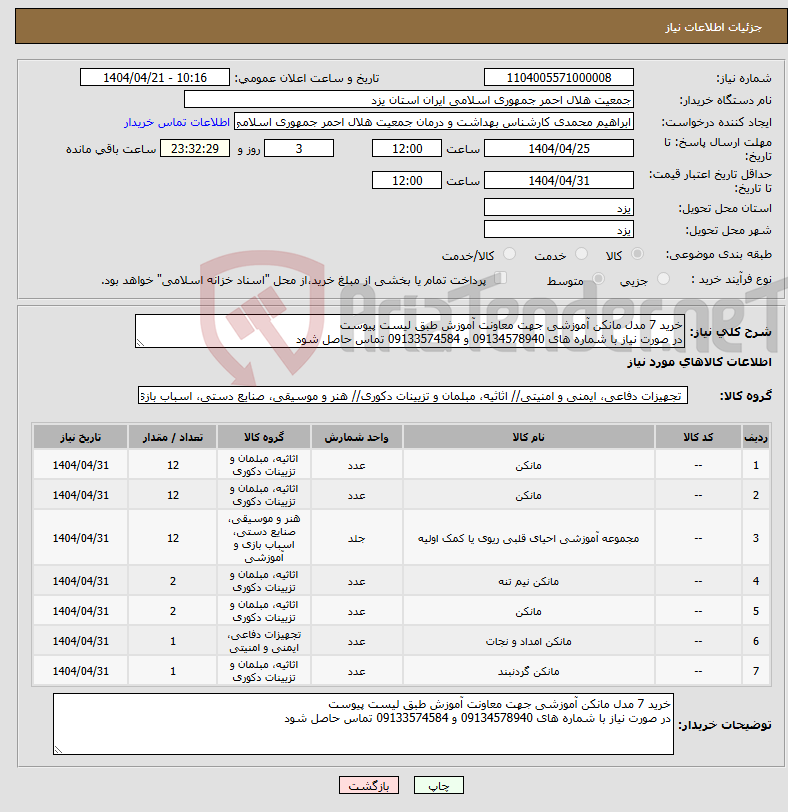
Task: Click the group cell تجهیزات دفاعی، ایمنی و امنیتی
Action: coord(264,641)
